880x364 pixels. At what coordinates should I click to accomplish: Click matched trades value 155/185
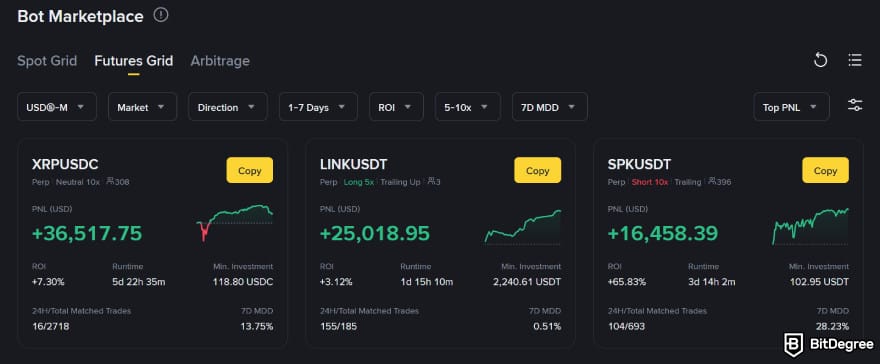point(338,326)
